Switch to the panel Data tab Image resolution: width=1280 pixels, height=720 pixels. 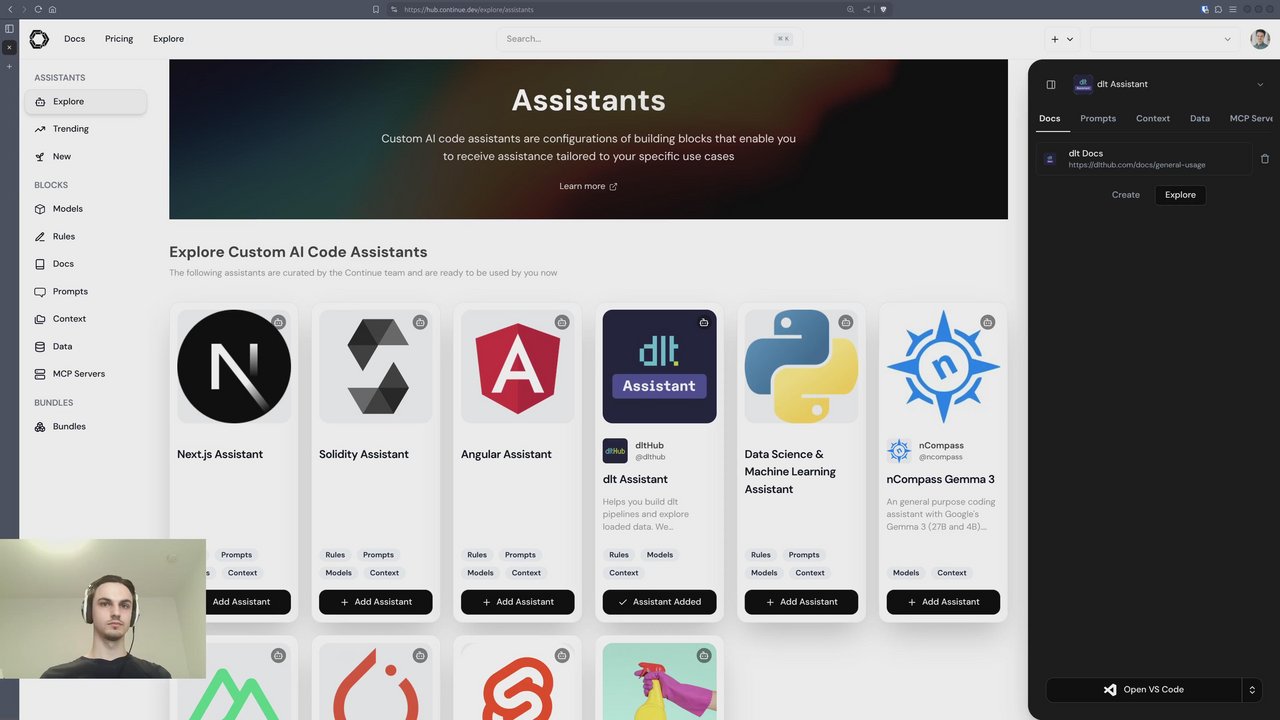pos(1200,118)
